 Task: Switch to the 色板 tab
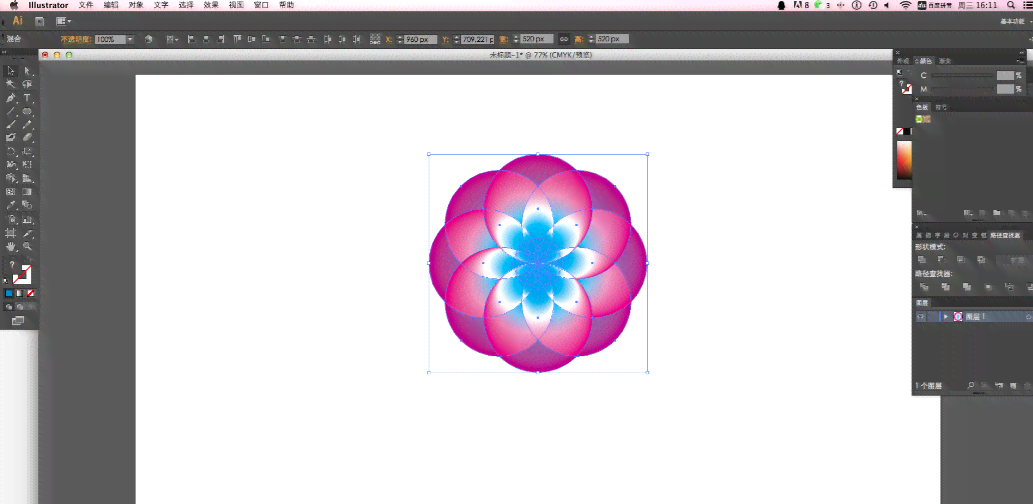click(922, 107)
